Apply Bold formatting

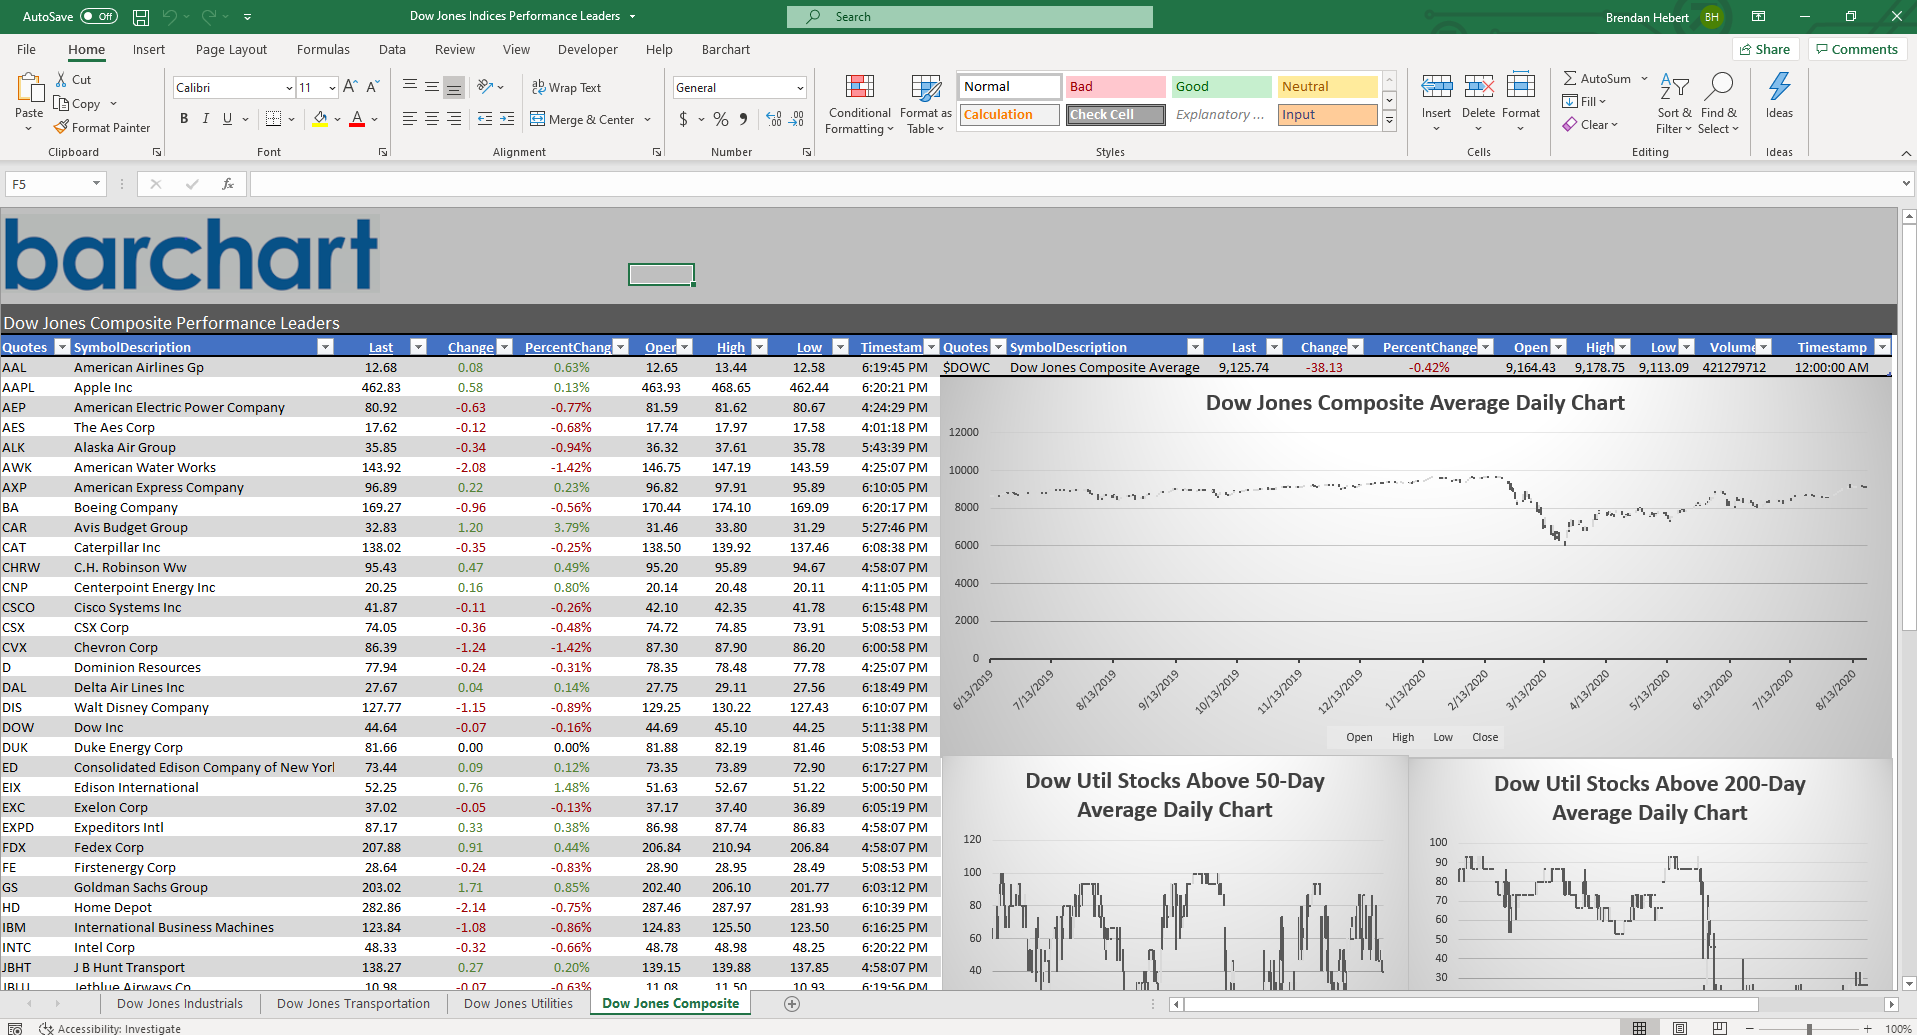tap(184, 119)
